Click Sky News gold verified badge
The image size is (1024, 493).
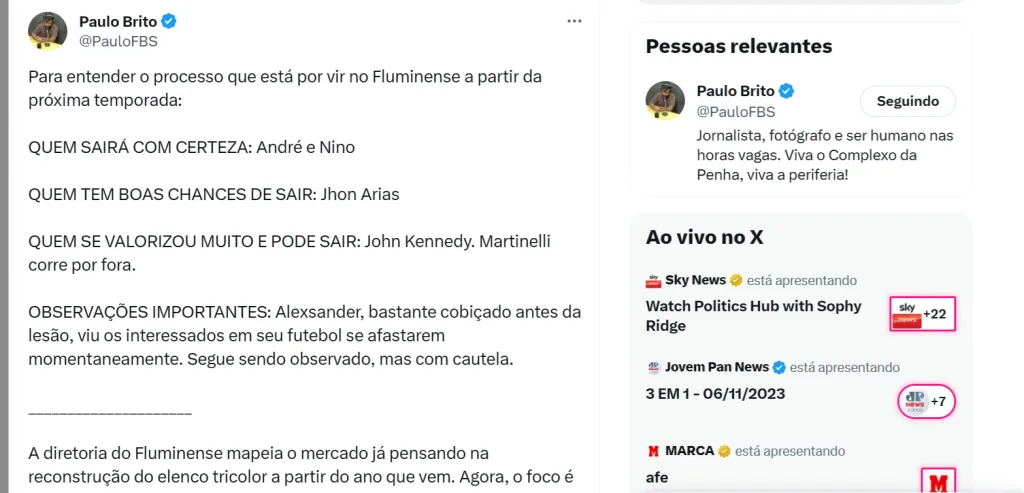(x=735, y=281)
